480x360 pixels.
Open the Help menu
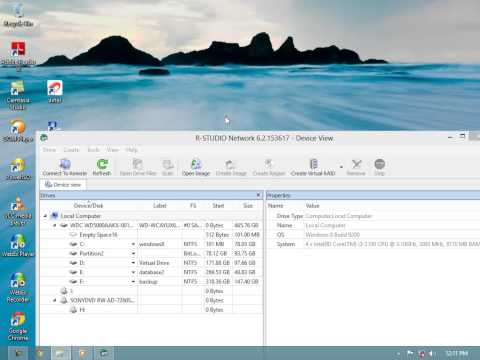(132, 150)
